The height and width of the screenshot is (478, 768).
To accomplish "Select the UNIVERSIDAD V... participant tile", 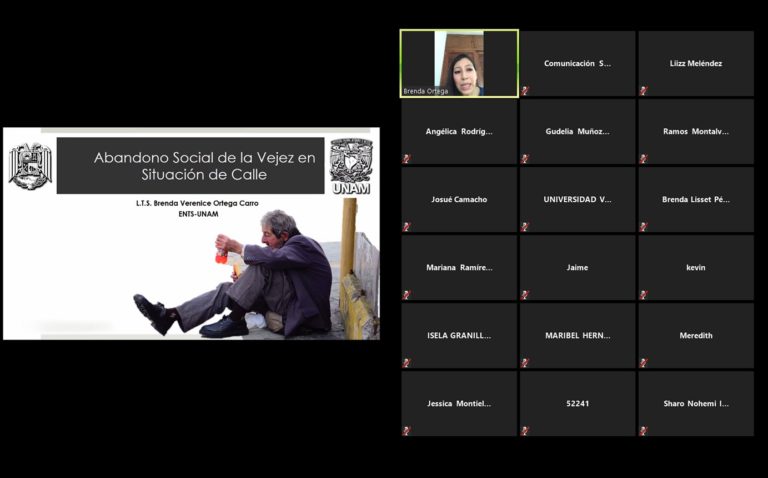I will [x=577, y=199].
